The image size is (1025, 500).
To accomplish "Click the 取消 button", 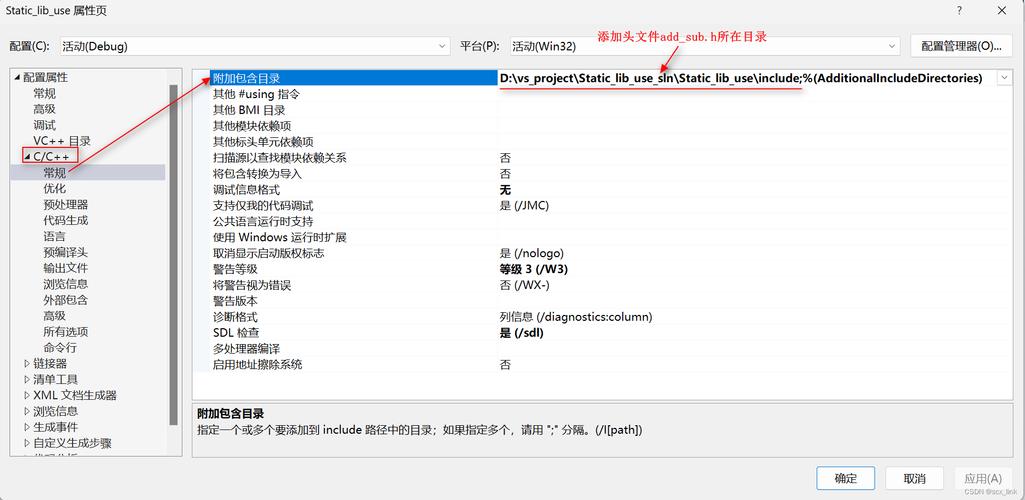I will pos(915,478).
